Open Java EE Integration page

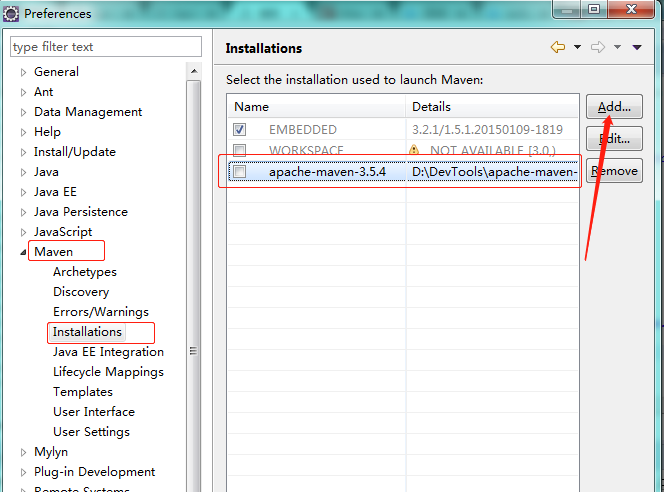click(x=108, y=352)
